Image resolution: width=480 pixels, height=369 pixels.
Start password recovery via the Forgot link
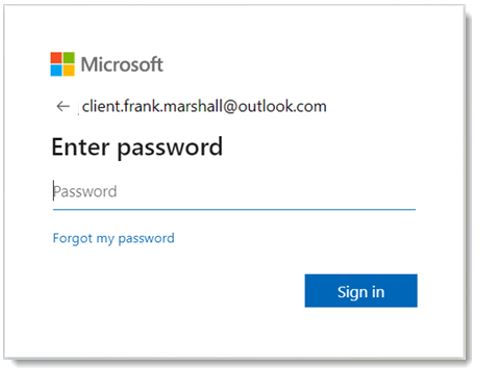pyautogui.click(x=114, y=239)
